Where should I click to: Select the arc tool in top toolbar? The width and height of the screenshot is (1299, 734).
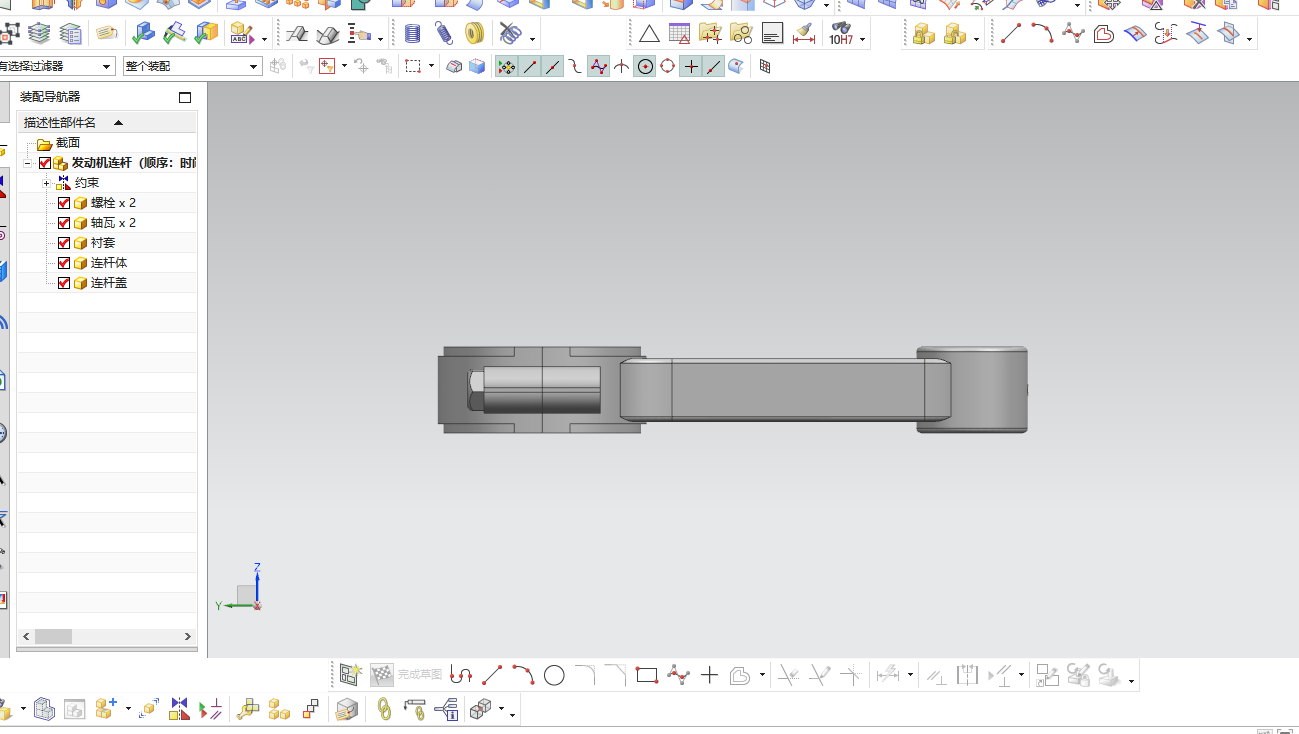pyautogui.click(x=1042, y=34)
